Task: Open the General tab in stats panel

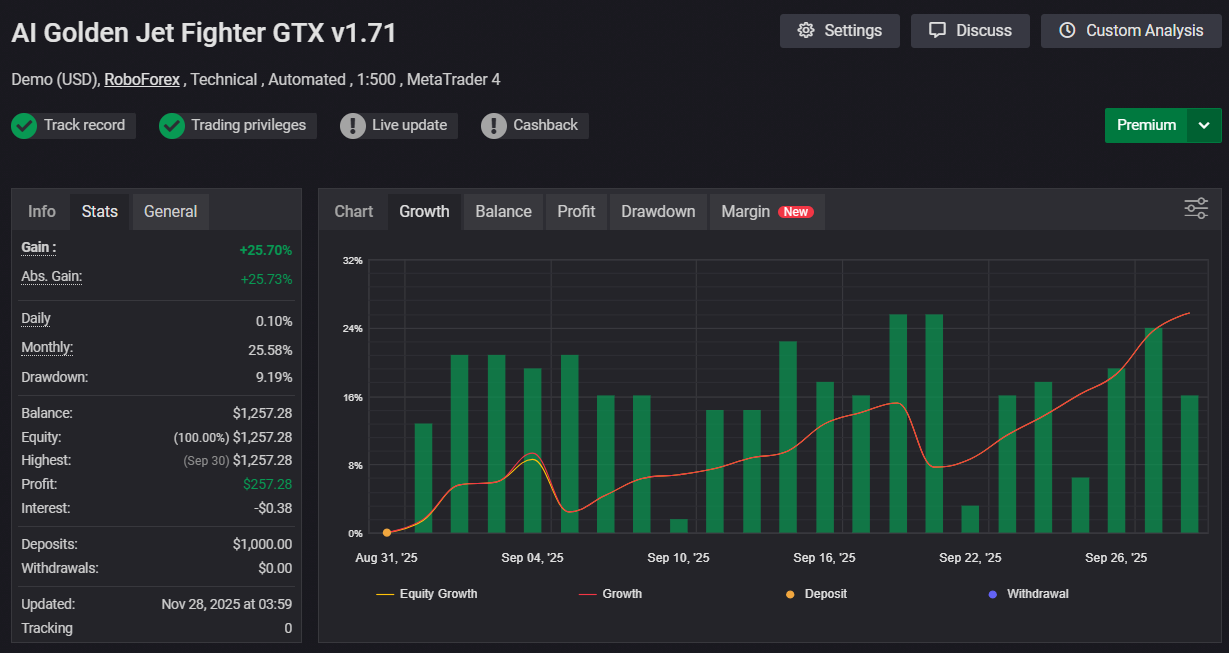Action: tap(170, 211)
